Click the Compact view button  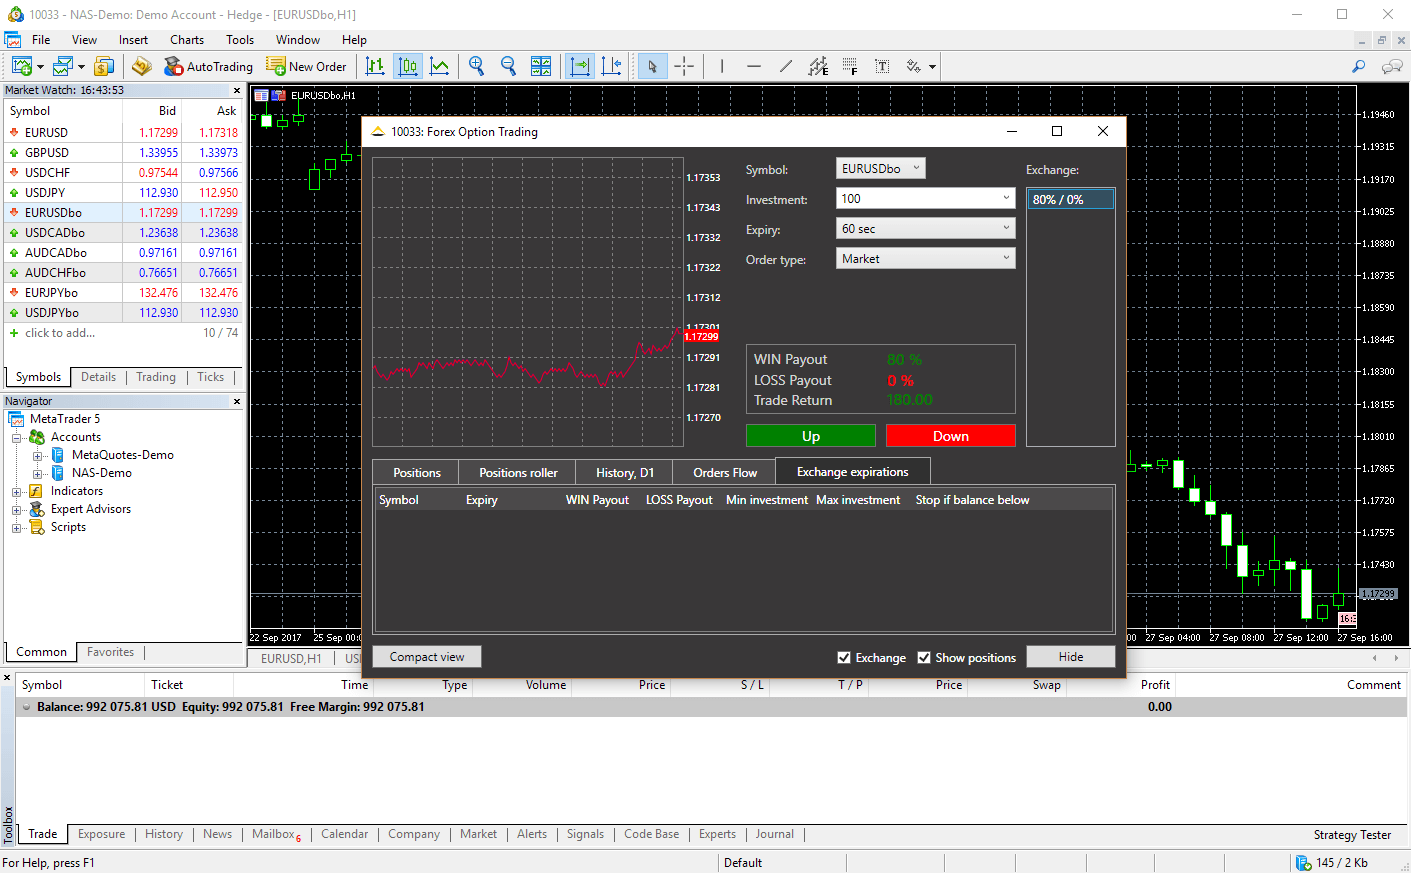(427, 657)
